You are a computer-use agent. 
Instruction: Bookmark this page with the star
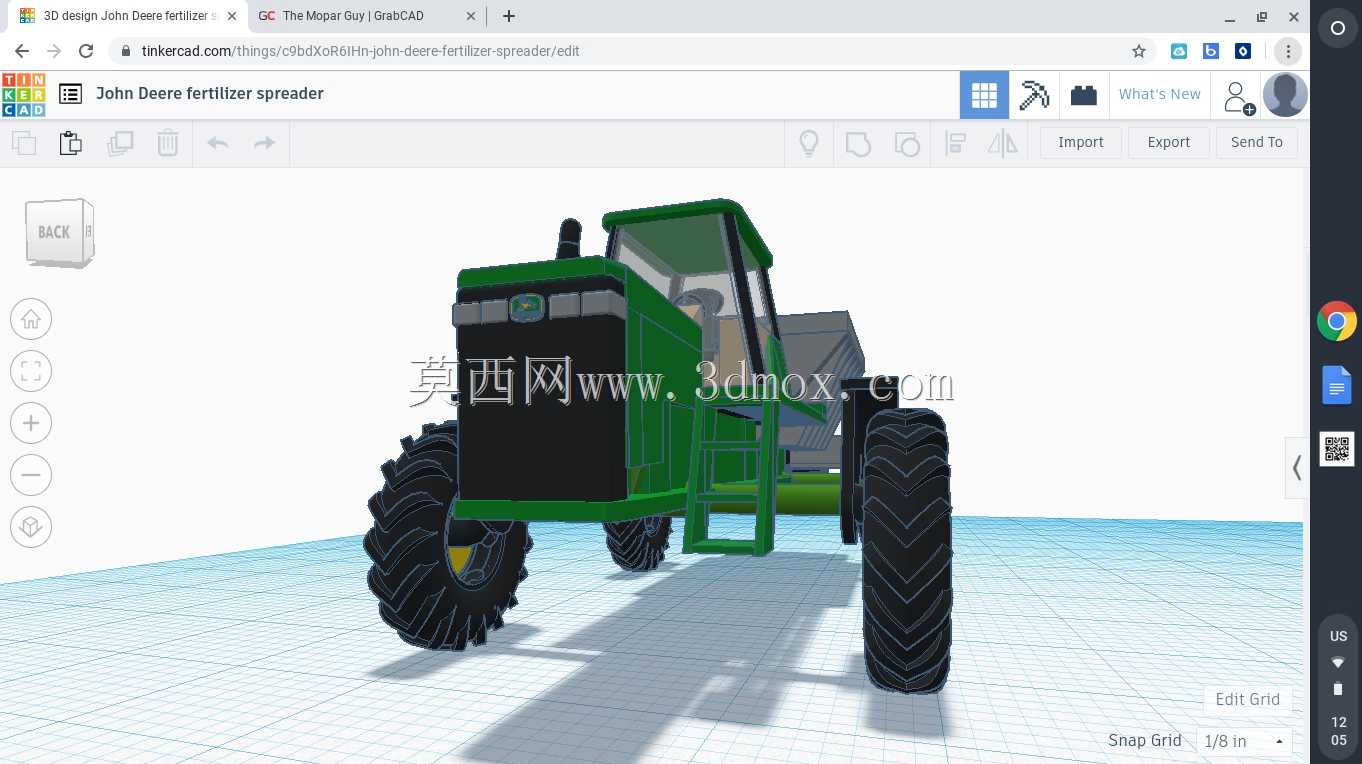pos(1139,51)
